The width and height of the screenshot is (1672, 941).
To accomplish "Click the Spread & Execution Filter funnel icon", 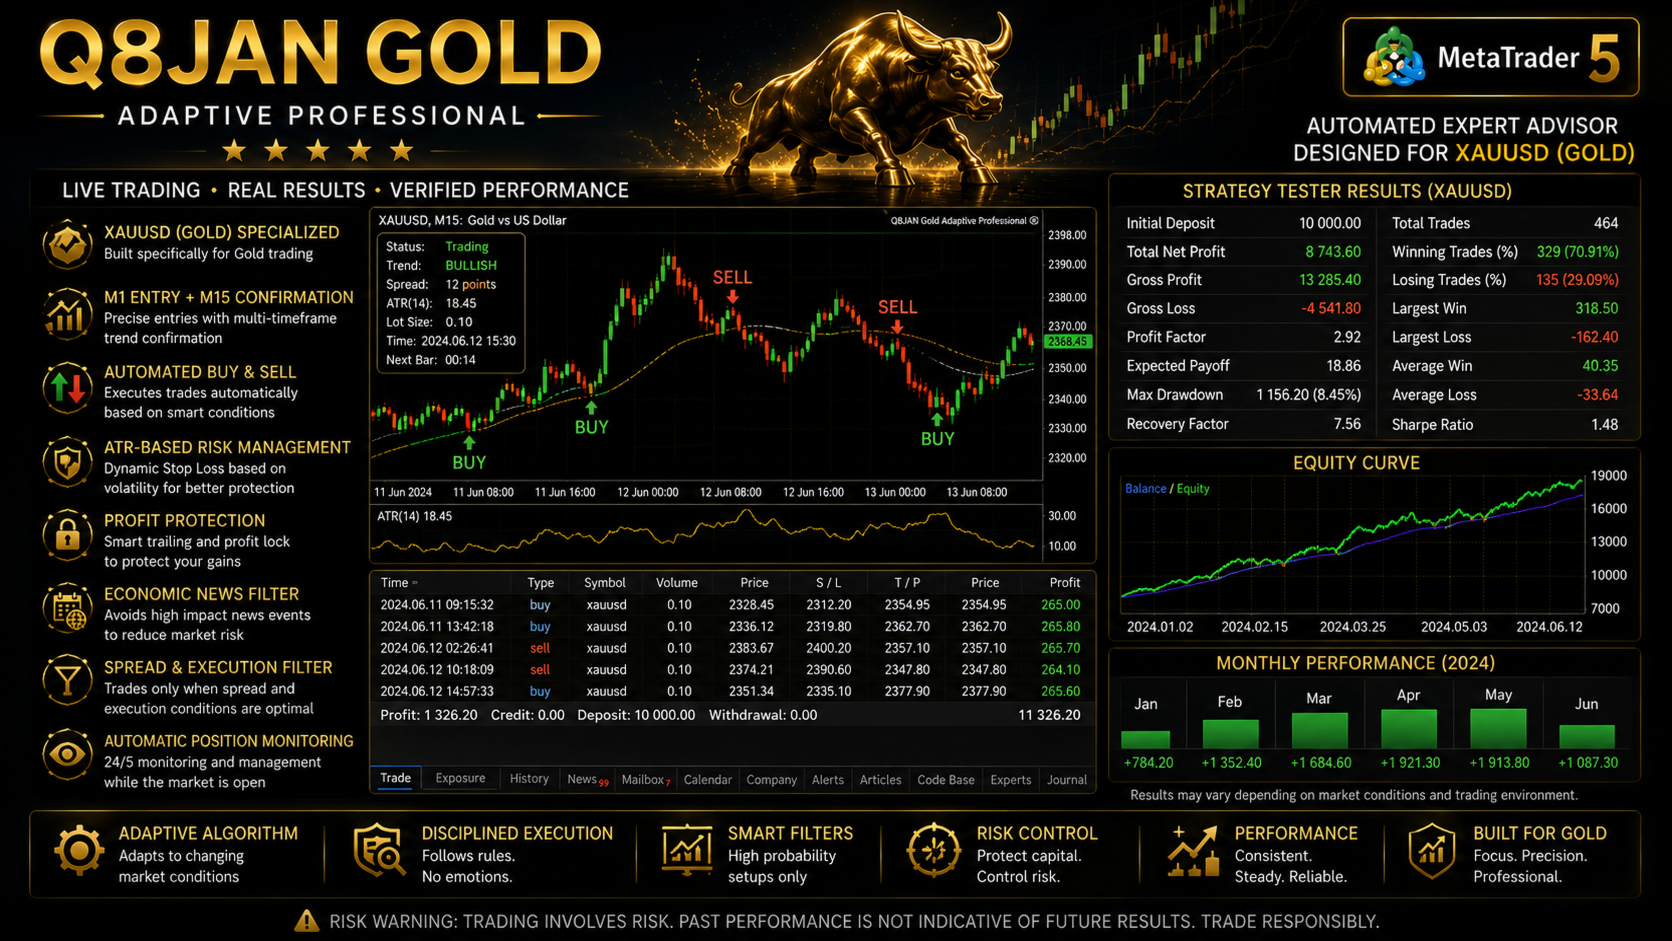I will pyautogui.click(x=67, y=681).
